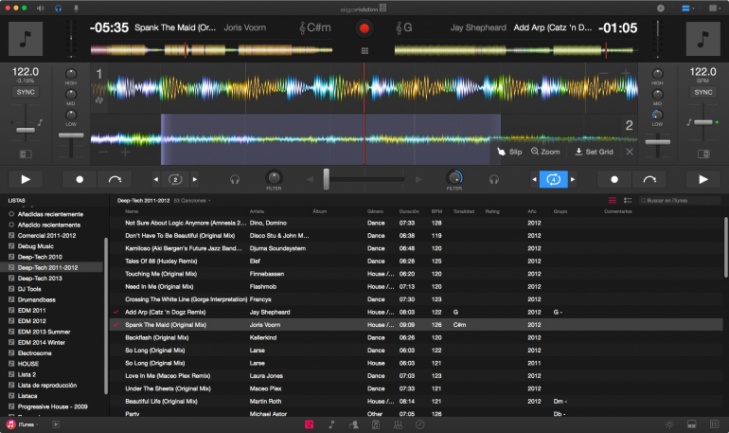729x433 pixels.
Task: Toggle SYNC on deck 2
Action: click(703, 92)
